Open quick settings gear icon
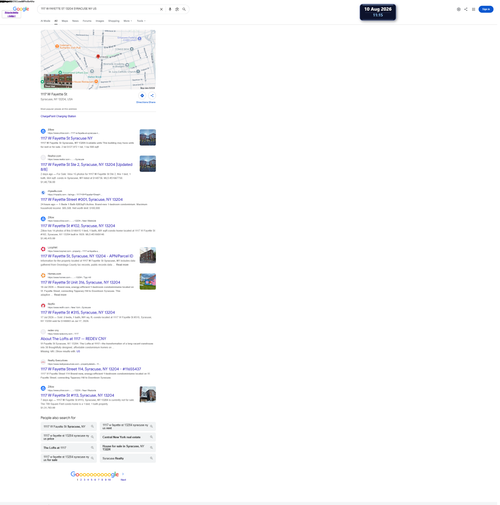Image resolution: width=500 pixels, height=505 pixels. tap(459, 9)
